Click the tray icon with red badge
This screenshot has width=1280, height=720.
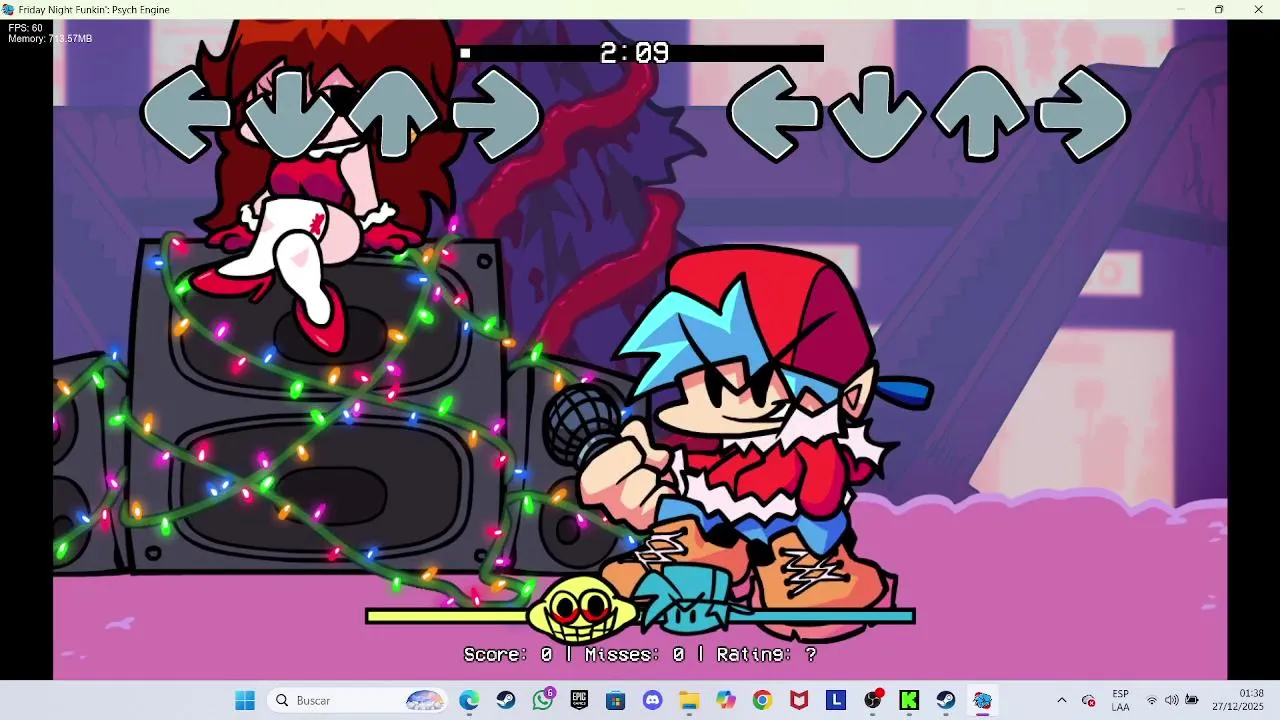pos(1089,700)
